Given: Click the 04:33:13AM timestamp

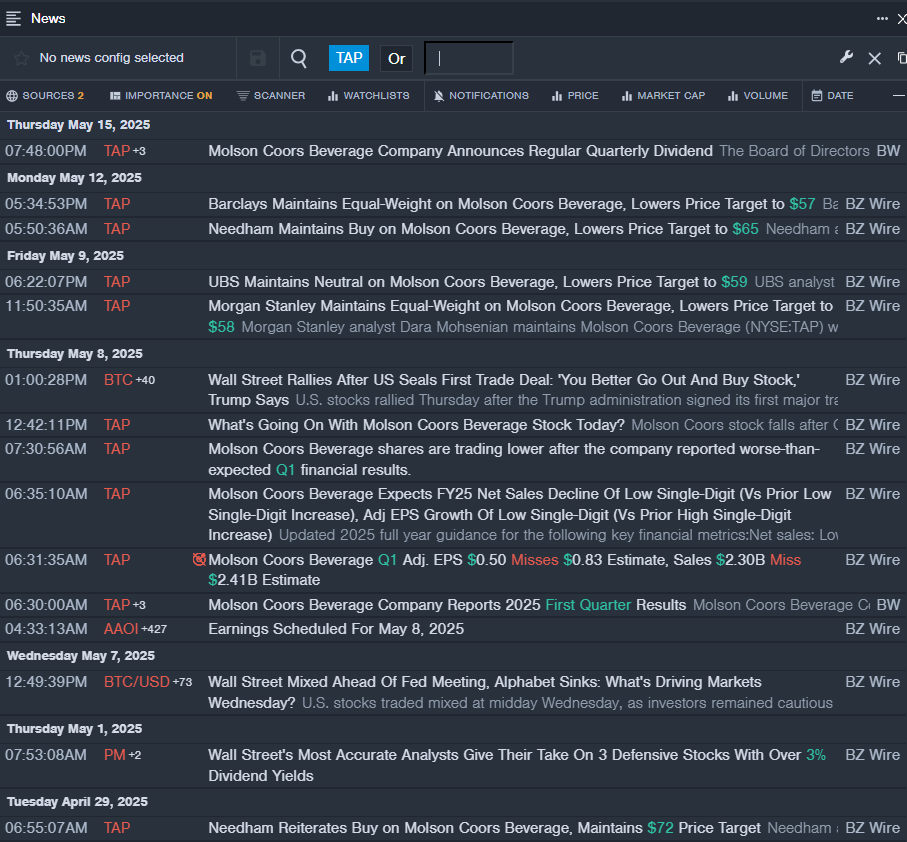Looking at the screenshot, I should pos(46,629).
